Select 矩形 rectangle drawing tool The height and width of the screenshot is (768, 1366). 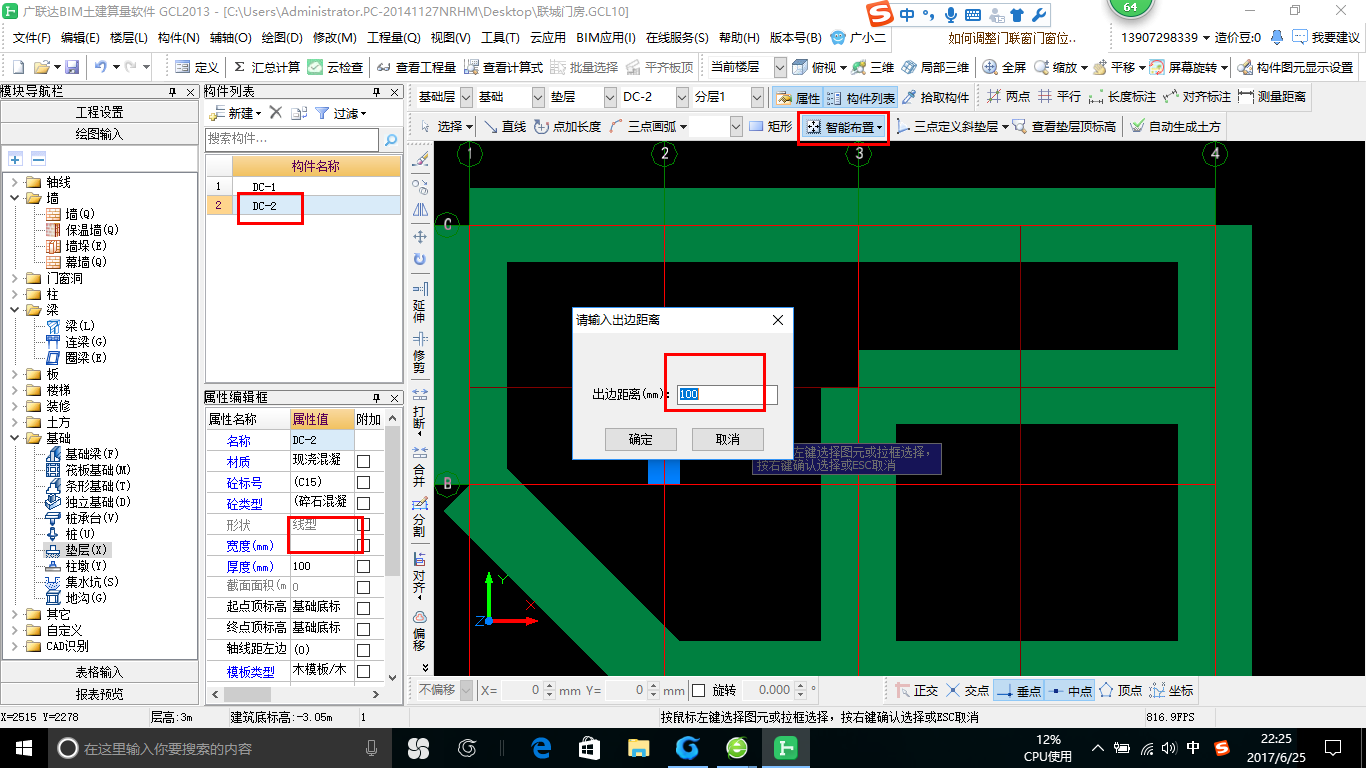[x=770, y=127]
